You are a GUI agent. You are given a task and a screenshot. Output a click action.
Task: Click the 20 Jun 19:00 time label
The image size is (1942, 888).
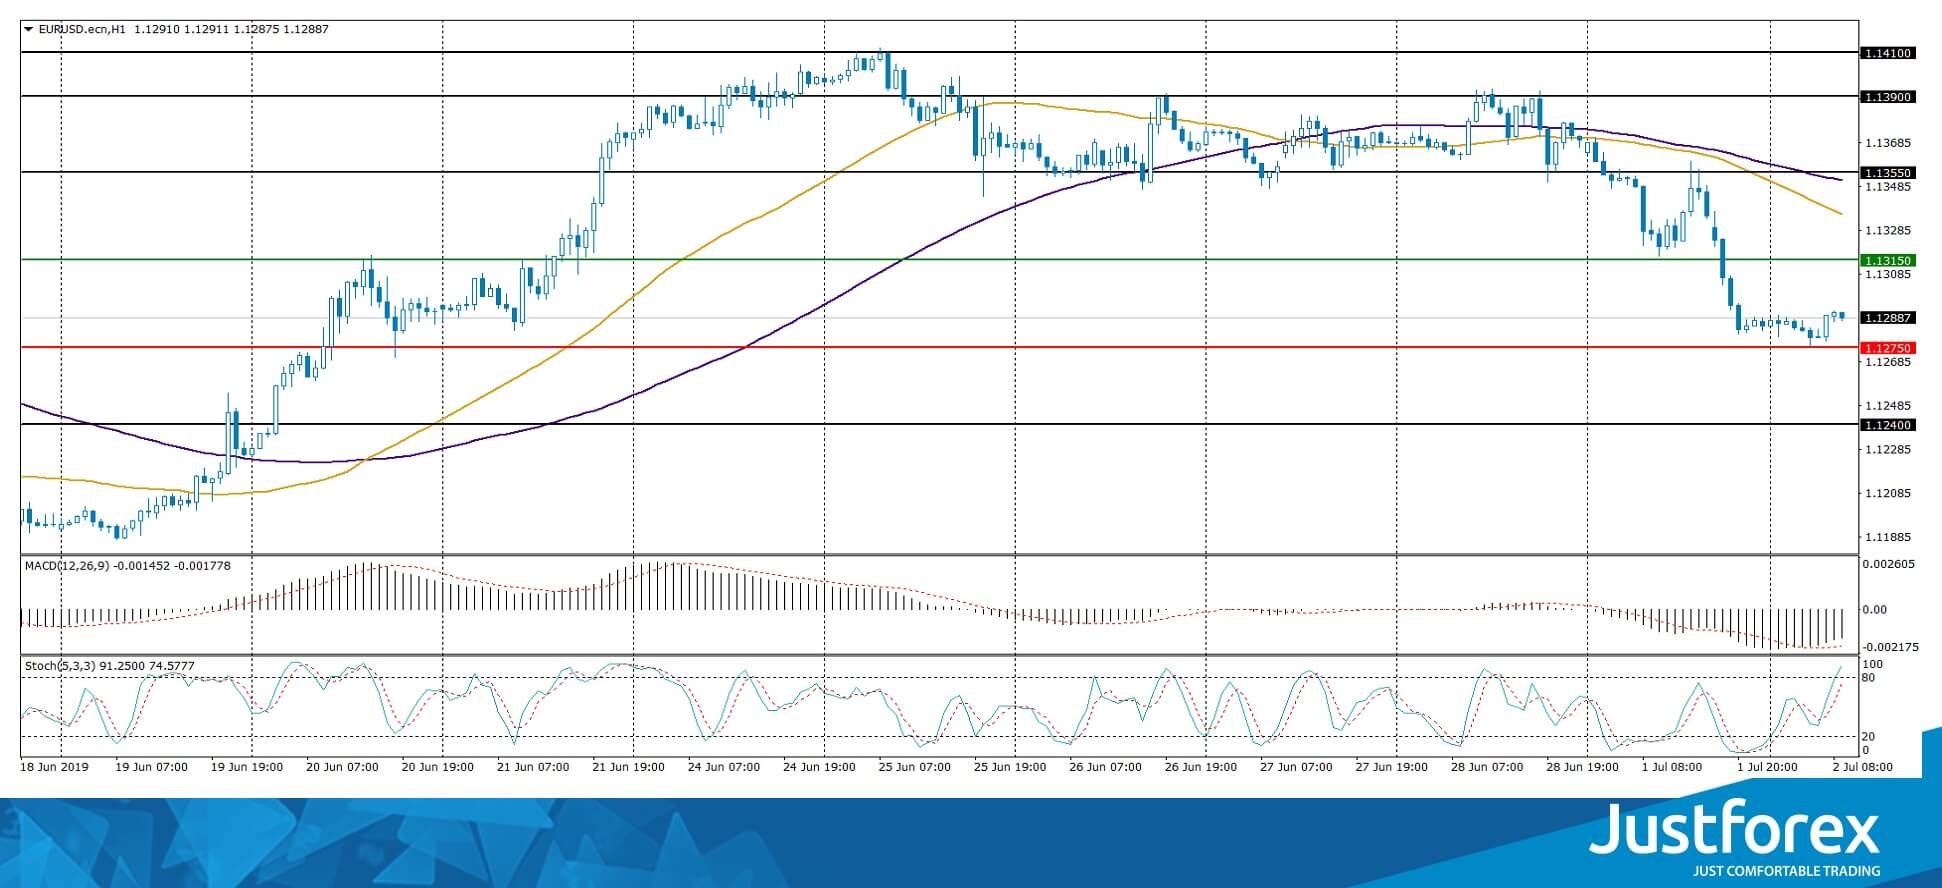[x=437, y=767]
